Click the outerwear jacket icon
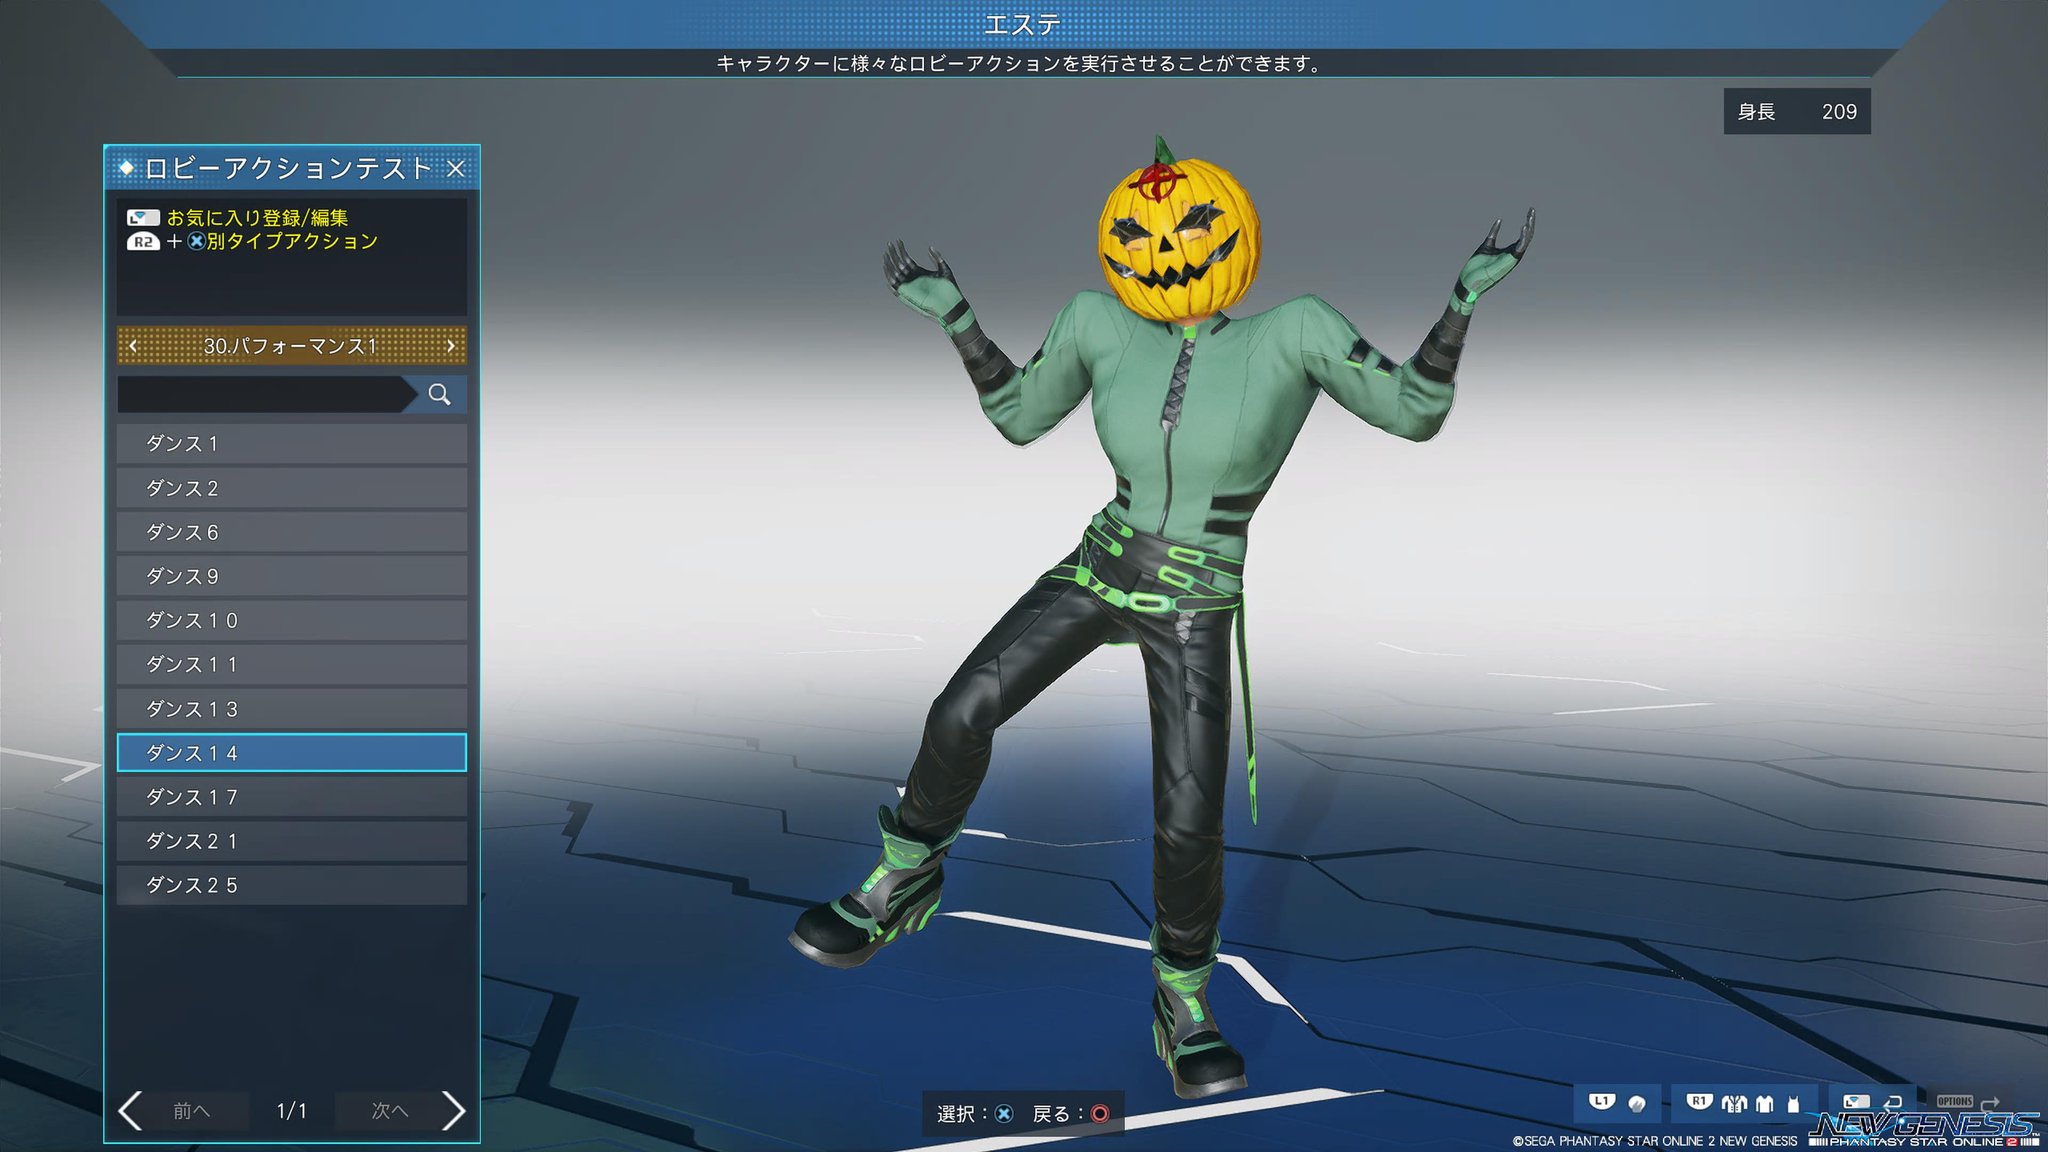 [x=1734, y=1104]
